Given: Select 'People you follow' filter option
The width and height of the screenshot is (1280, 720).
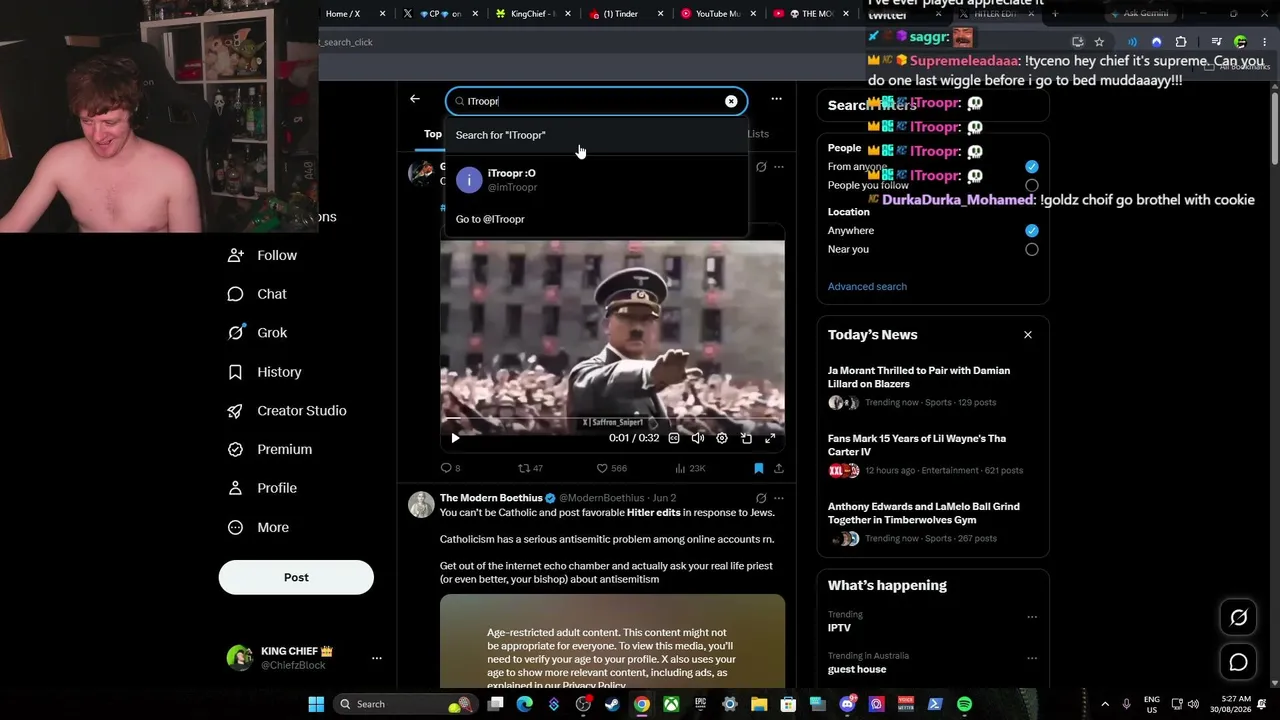Looking at the screenshot, I should (1032, 185).
